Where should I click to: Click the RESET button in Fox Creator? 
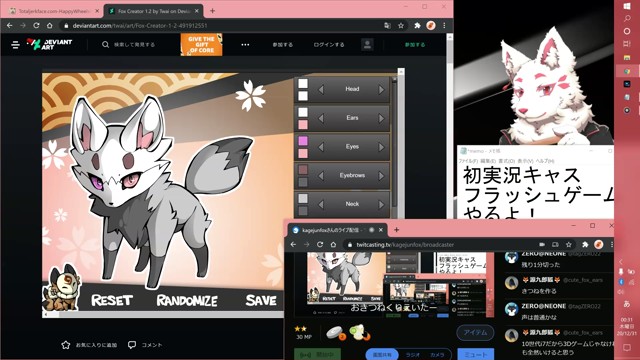pyautogui.click(x=111, y=300)
